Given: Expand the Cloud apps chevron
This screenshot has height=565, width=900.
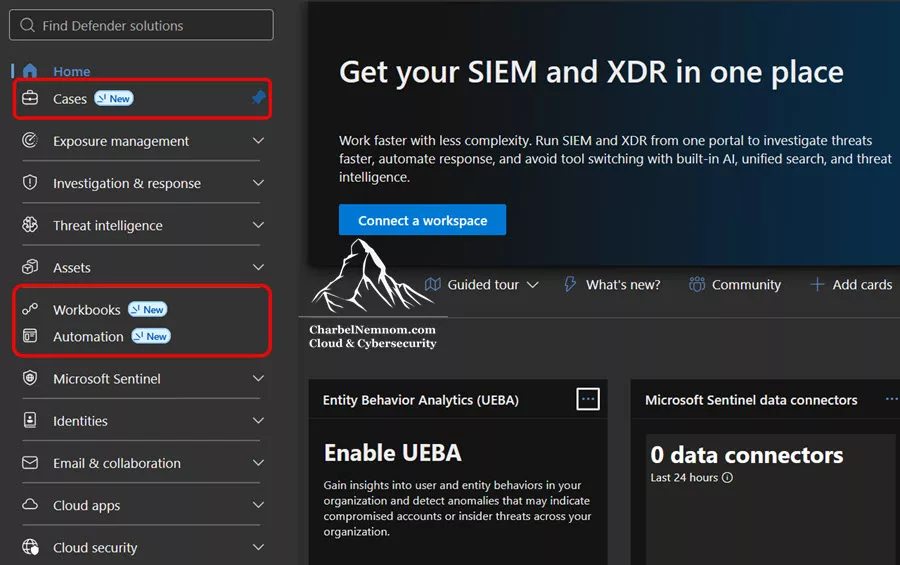Looking at the screenshot, I should (x=258, y=505).
